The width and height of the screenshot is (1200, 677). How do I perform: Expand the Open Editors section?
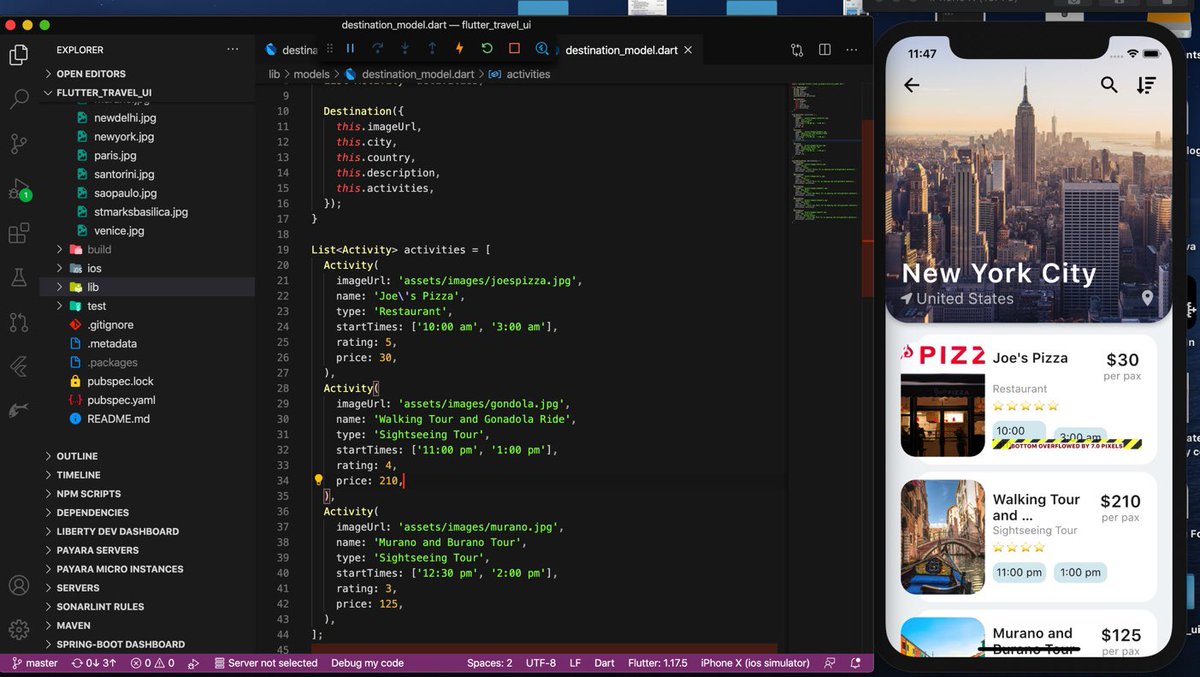pos(90,74)
